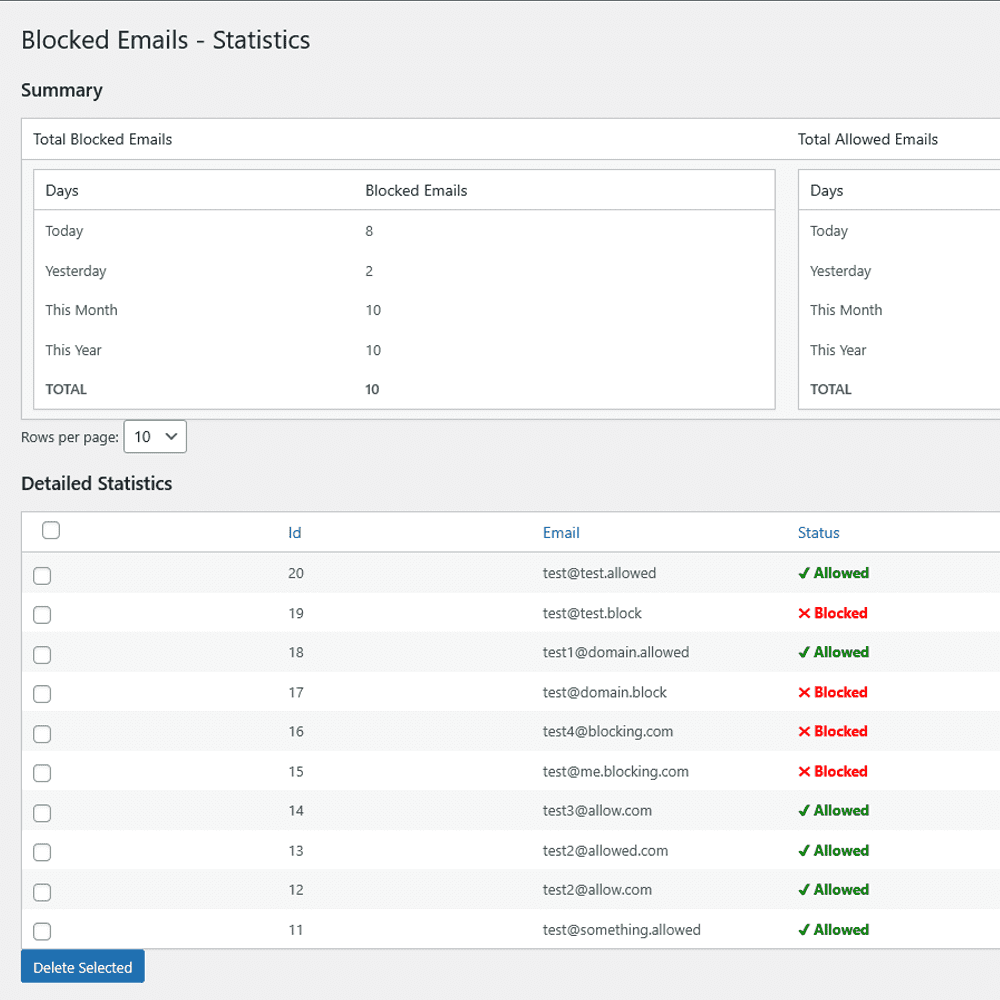
Task: Click the Blocked status icon for test@me.blocking.com
Action: click(x=804, y=772)
